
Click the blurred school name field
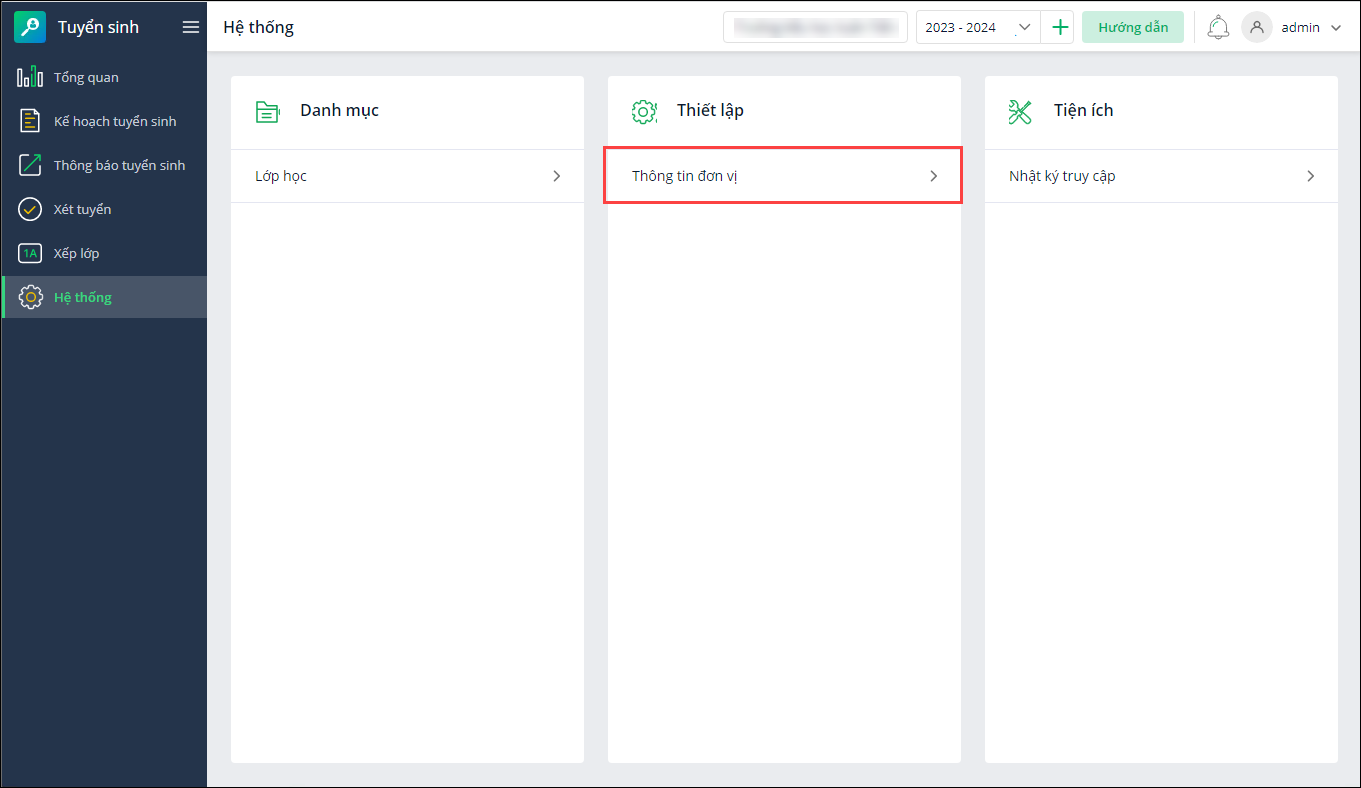coord(815,28)
